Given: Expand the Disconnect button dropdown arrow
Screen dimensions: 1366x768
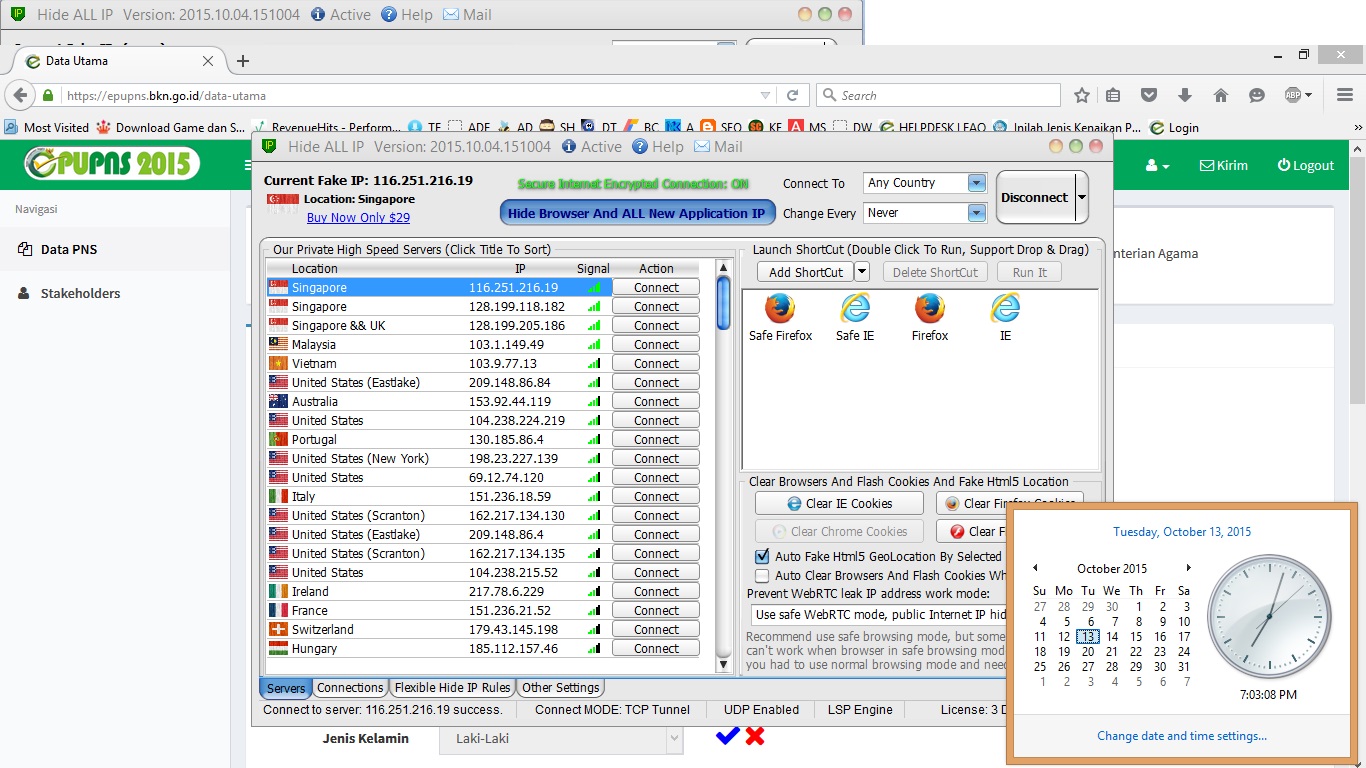Looking at the screenshot, I should click(1081, 198).
